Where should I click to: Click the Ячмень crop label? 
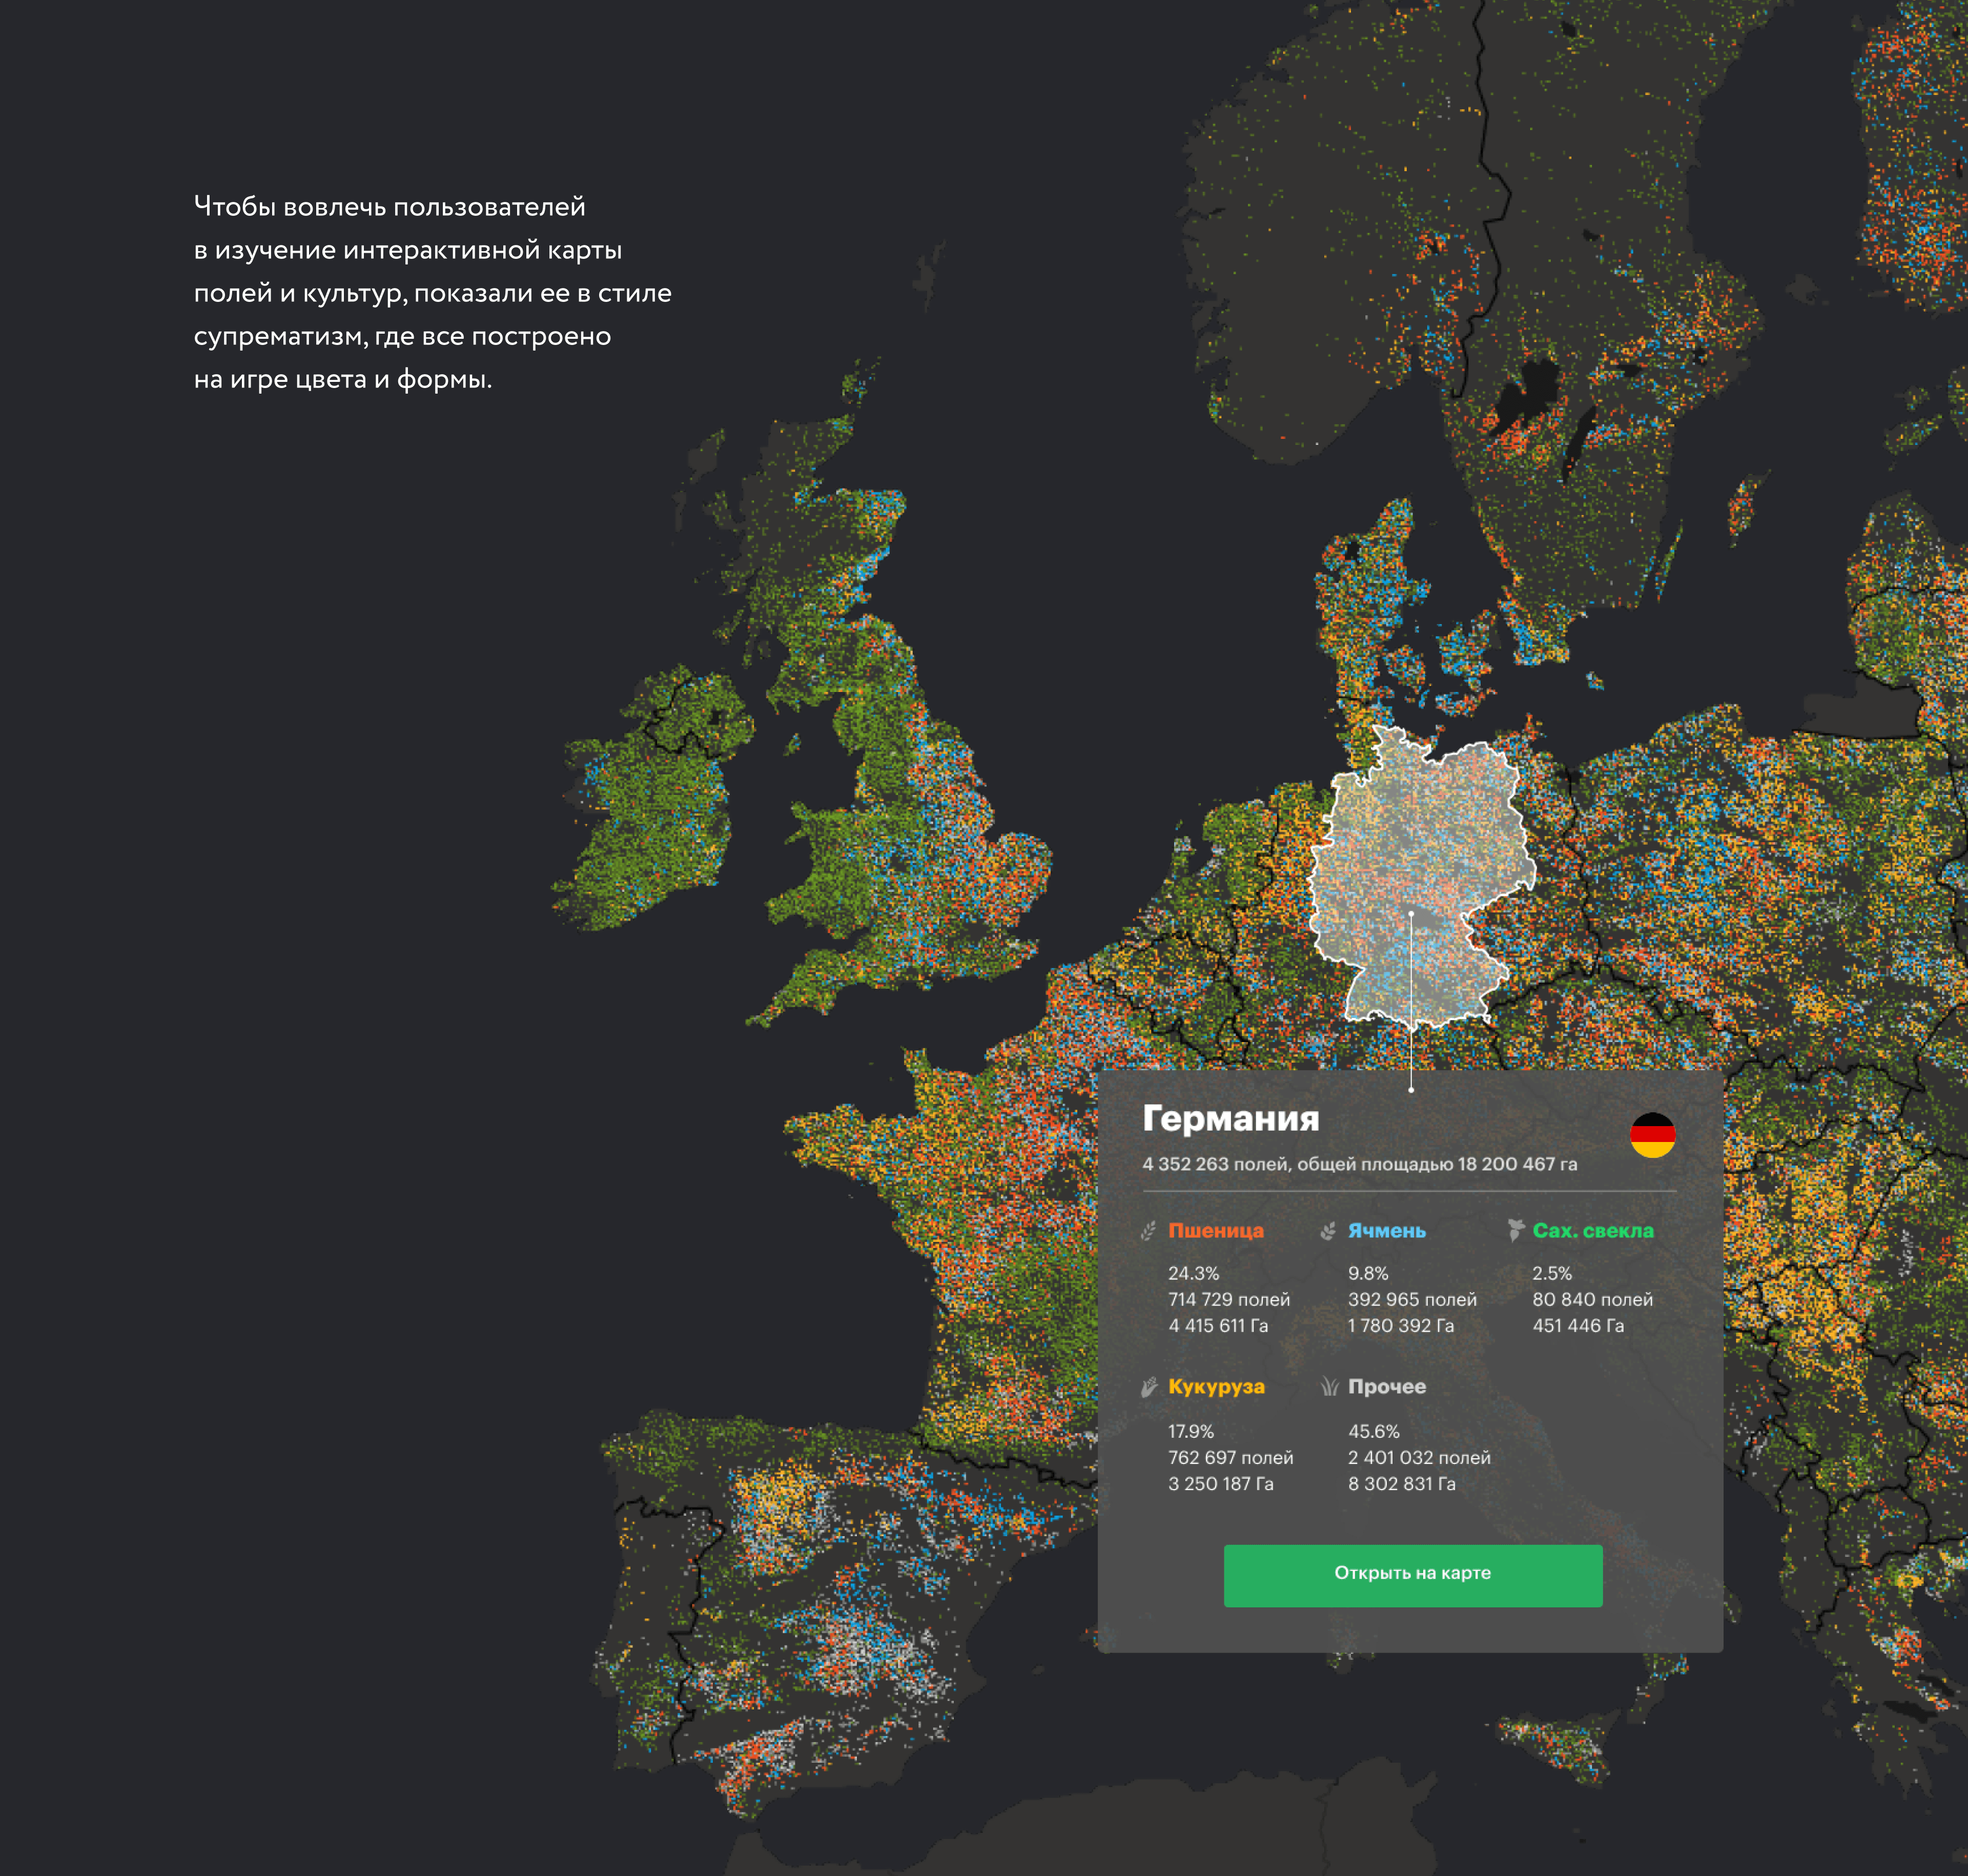[1386, 1231]
